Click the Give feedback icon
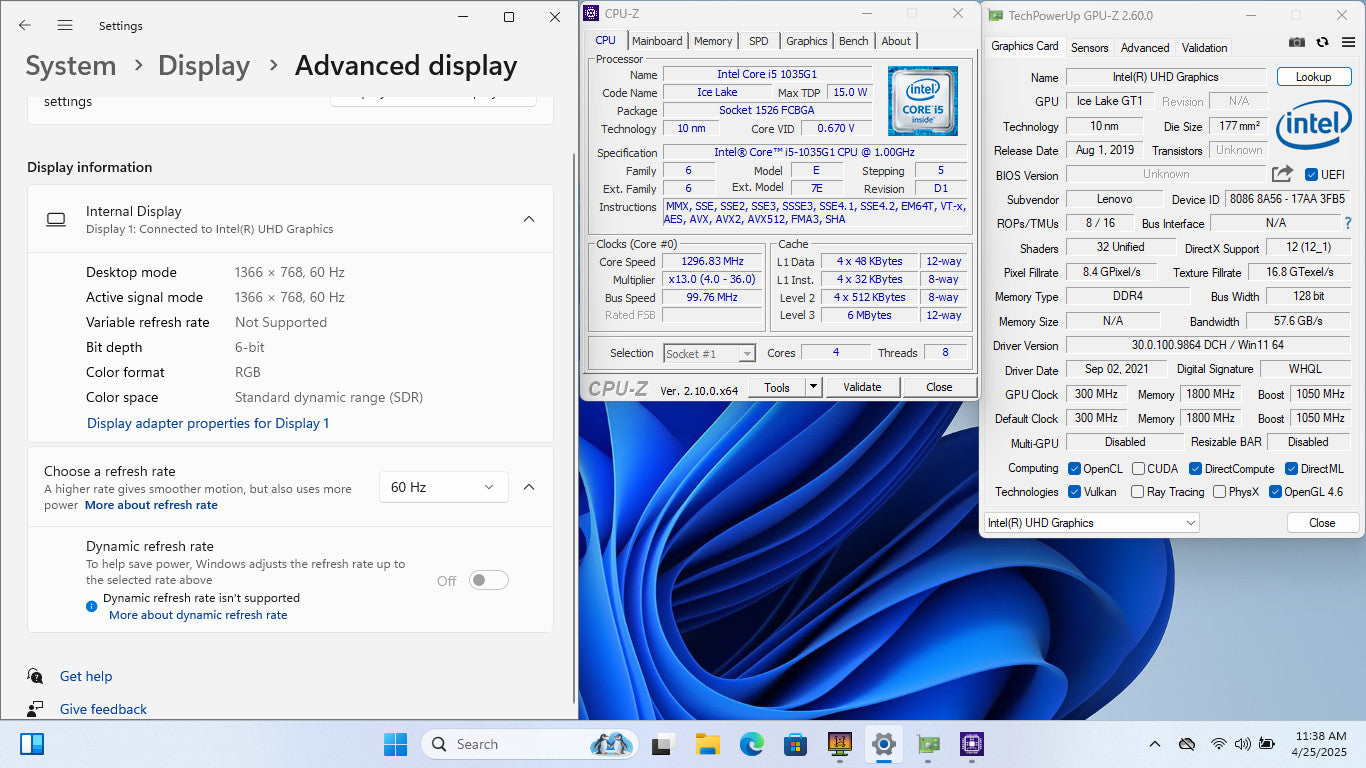The width and height of the screenshot is (1366, 768). [35, 709]
